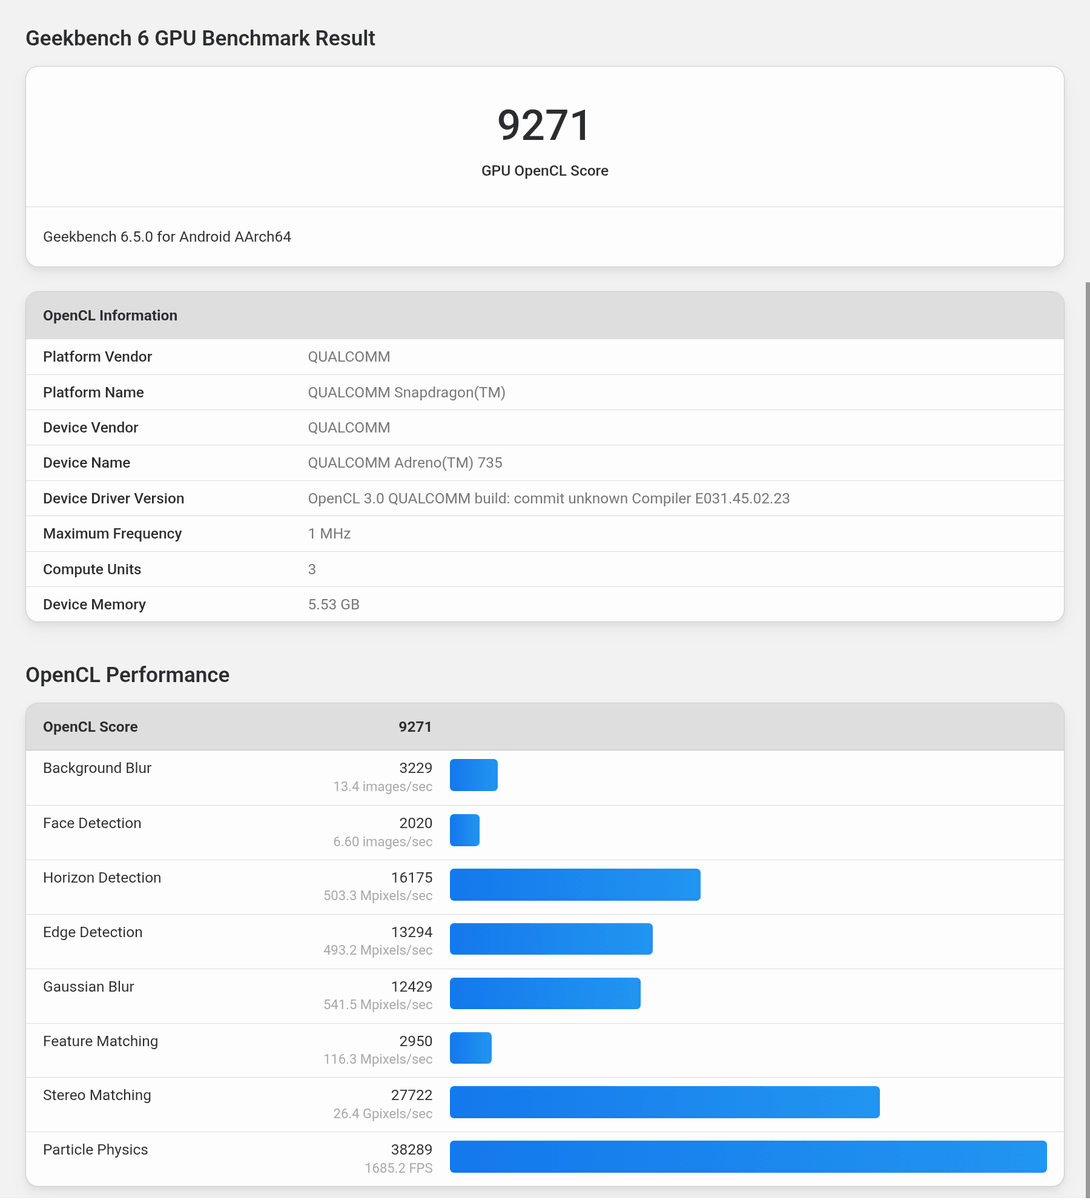This screenshot has height=1200, width=1090.
Task: Click the Device Memory 5.53 GB value
Action: [x=334, y=604]
